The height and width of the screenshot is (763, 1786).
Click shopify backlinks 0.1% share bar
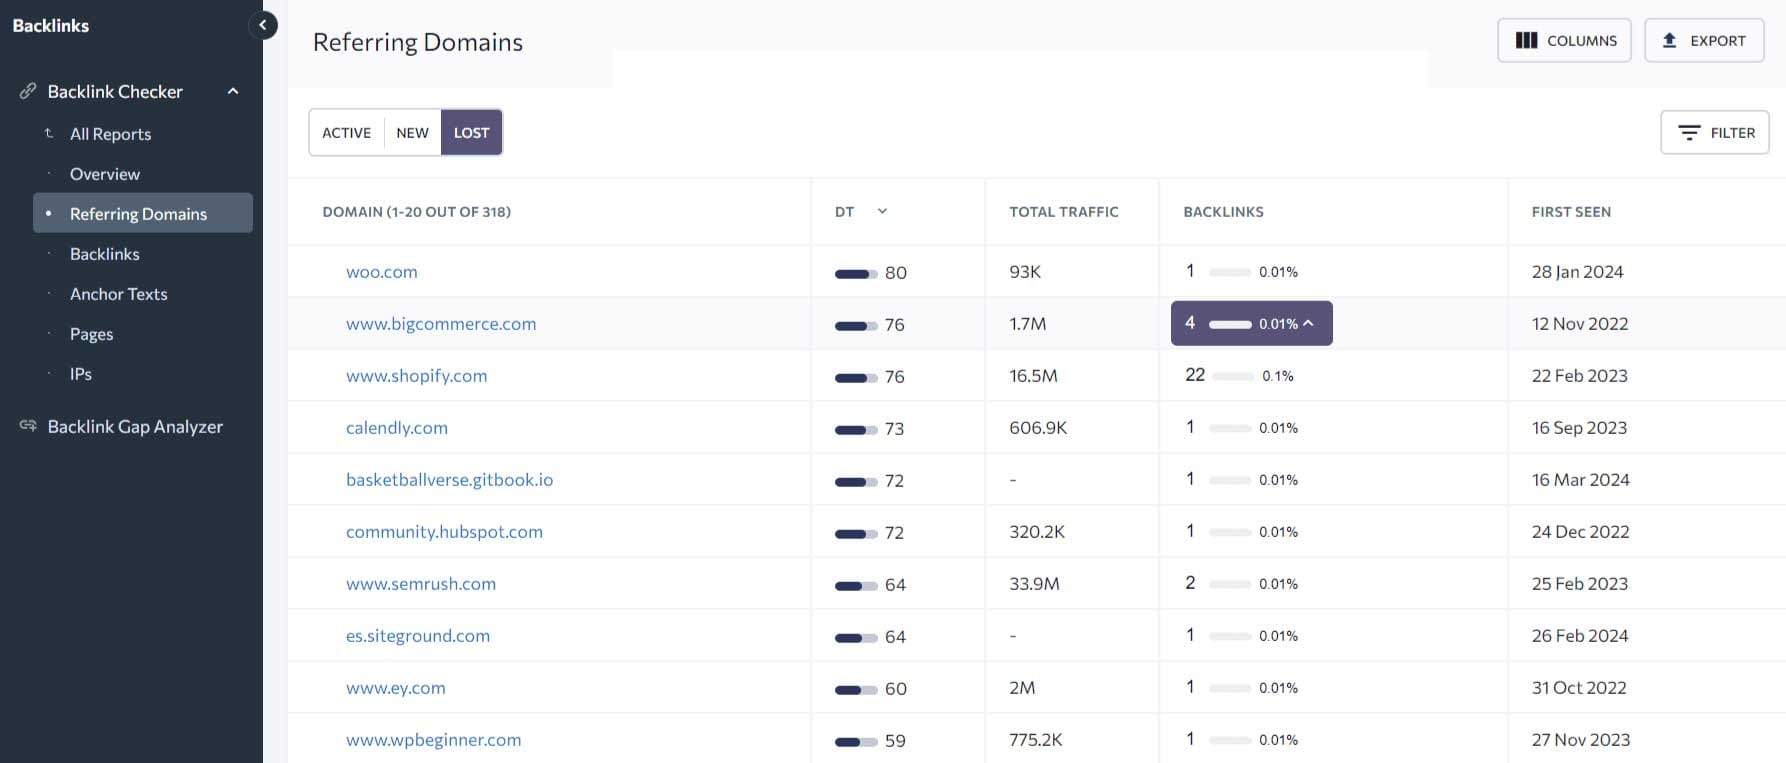[1234, 376]
